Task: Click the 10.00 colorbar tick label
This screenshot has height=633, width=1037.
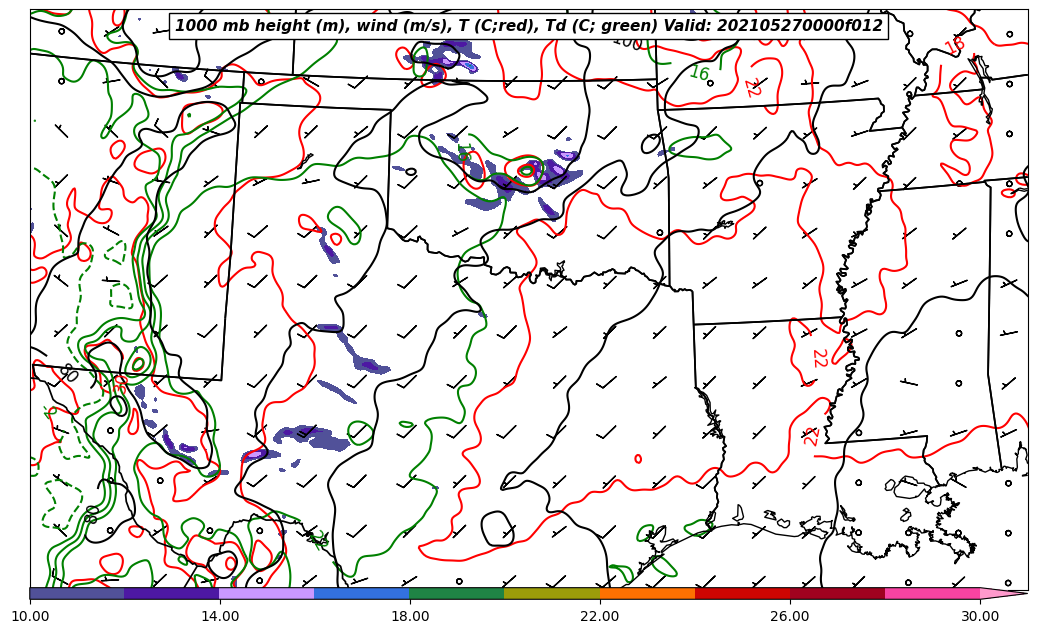Action: [30, 616]
